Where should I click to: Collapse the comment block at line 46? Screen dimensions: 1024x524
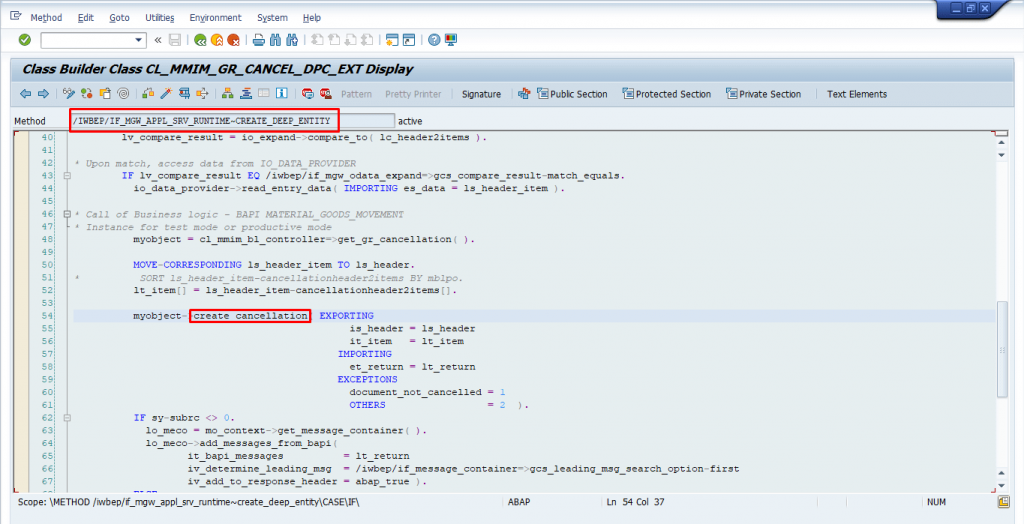(67, 214)
